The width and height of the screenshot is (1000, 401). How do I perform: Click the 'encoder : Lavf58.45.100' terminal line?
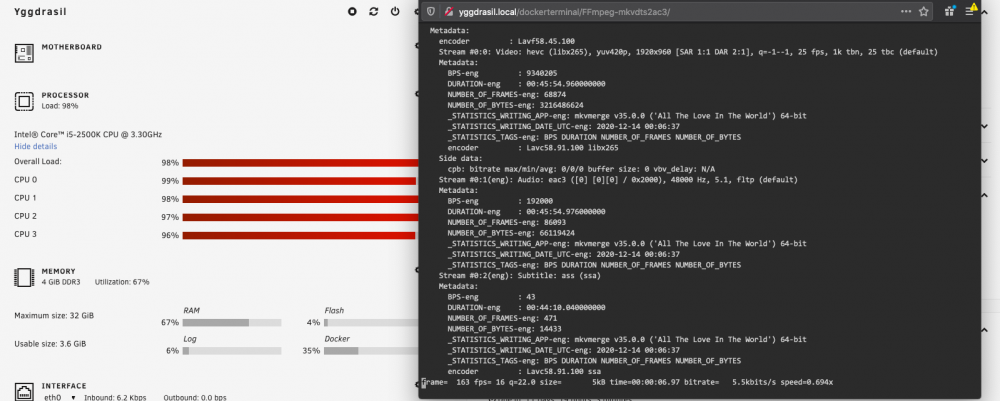click(x=506, y=41)
